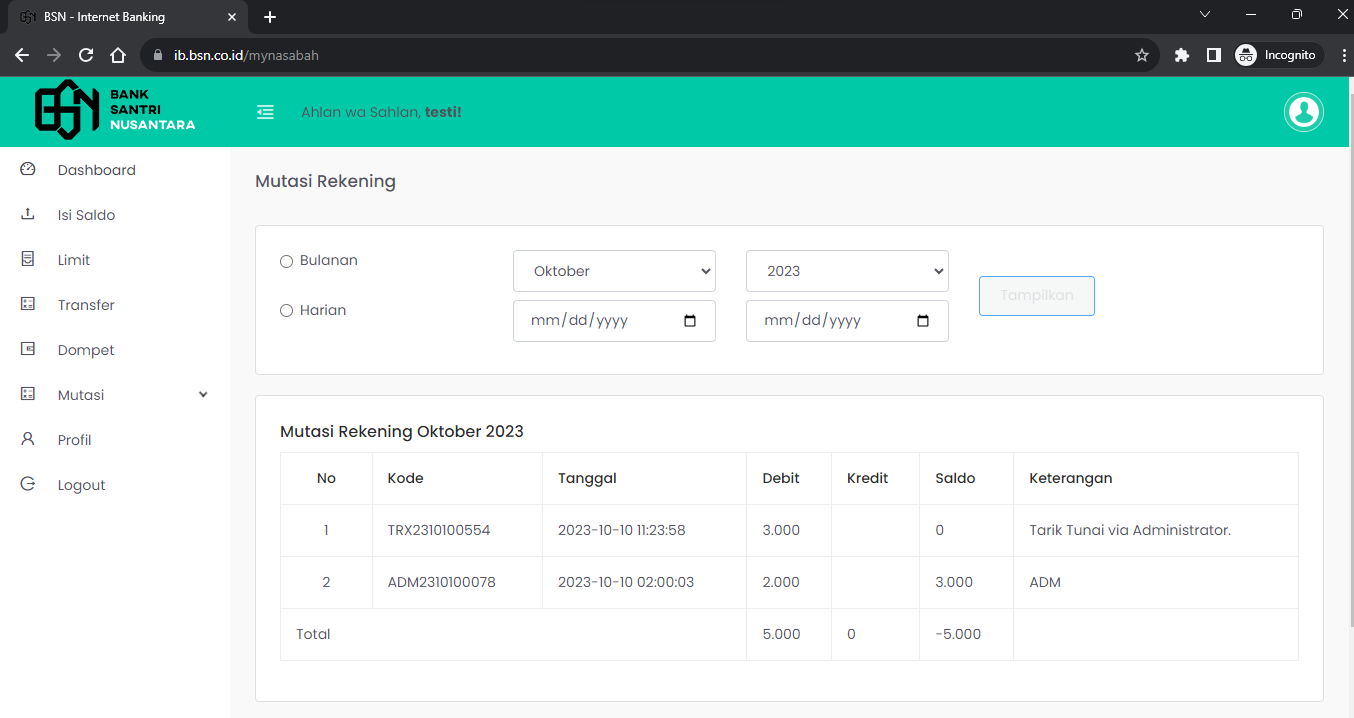The image size is (1354, 718).
Task: Open the user avatar profile icon
Action: 1303,112
